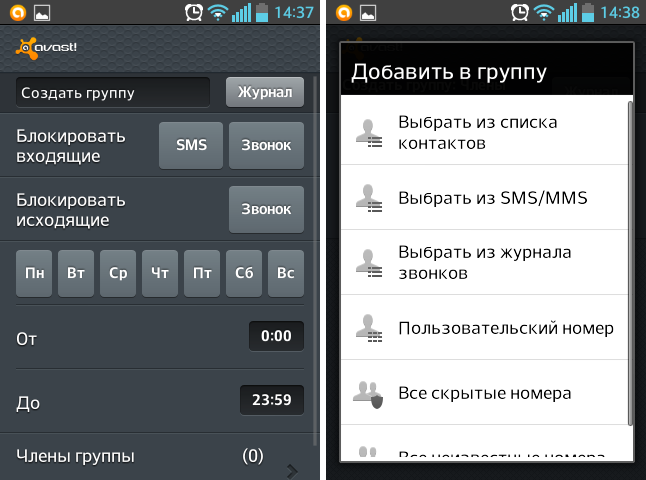This screenshot has width=646, height=480.
Task: Click the icon beside 'Пользовательский номер'
Action: pyautogui.click(x=368, y=328)
